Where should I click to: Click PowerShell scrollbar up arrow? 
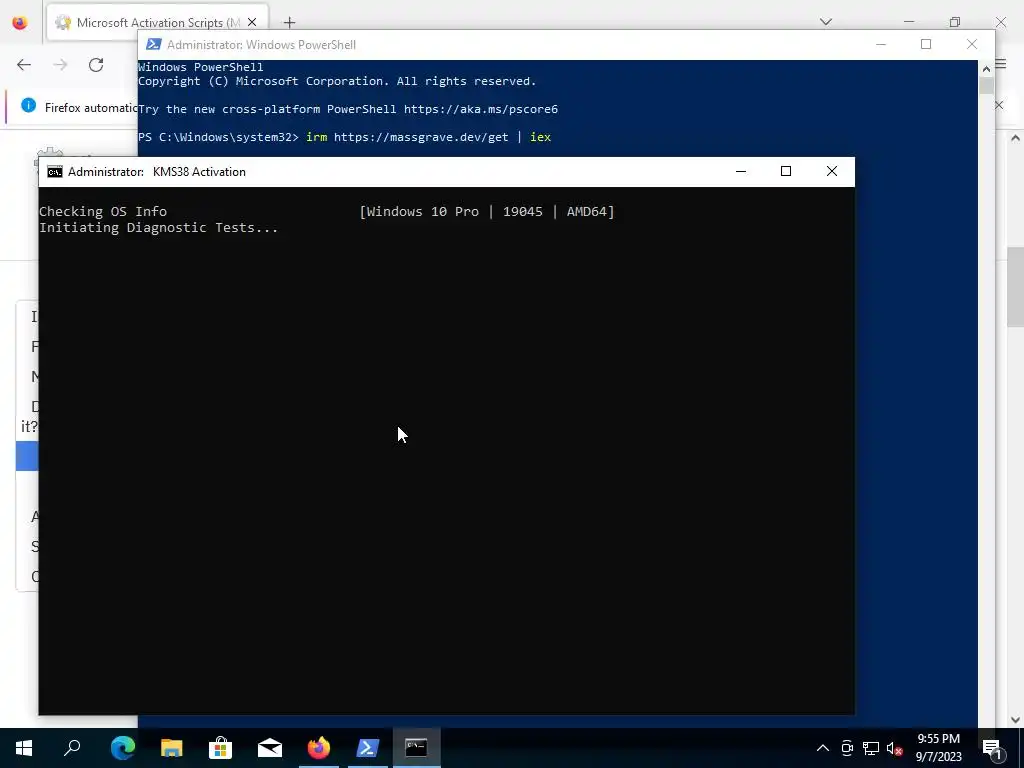click(x=986, y=68)
